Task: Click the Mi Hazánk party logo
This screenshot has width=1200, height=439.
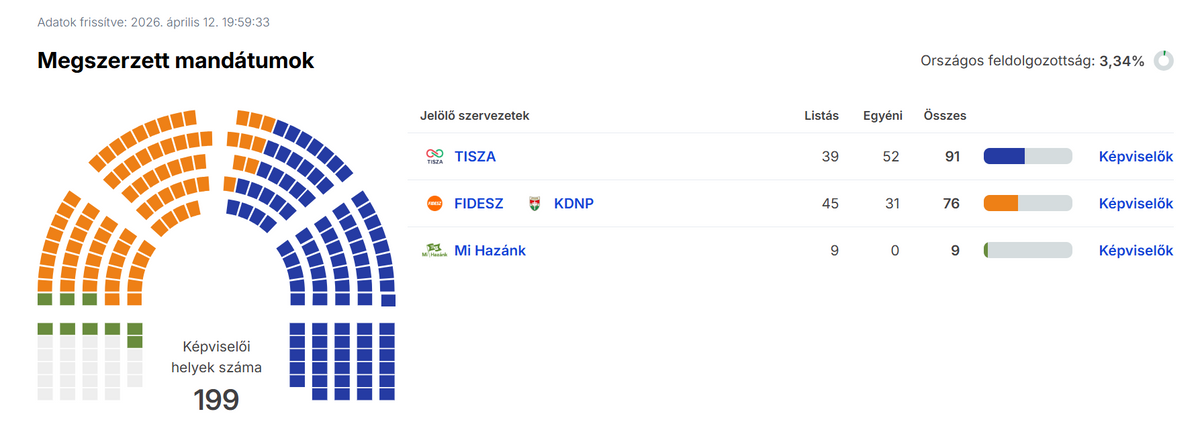Action: click(x=433, y=251)
